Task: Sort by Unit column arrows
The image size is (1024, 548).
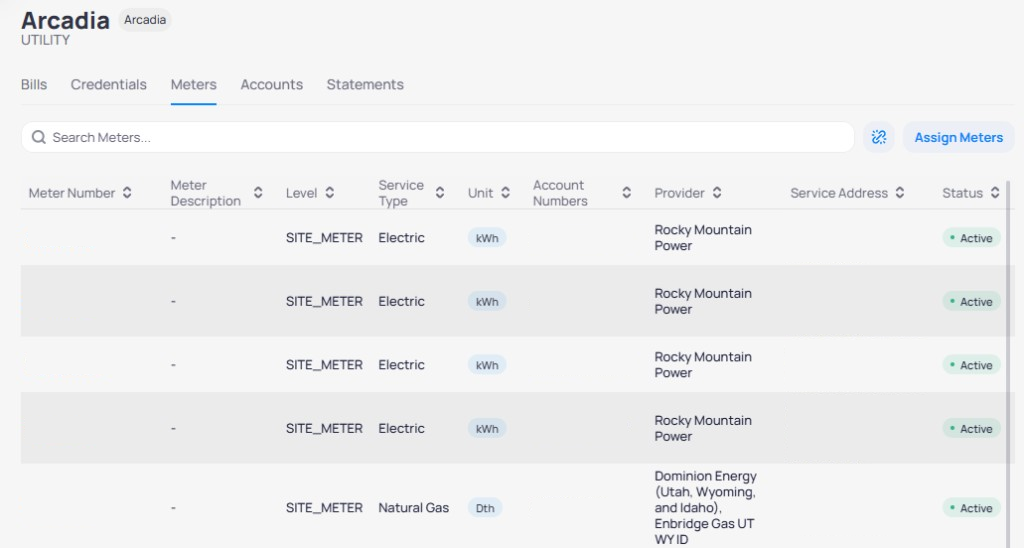Action: tap(505, 193)
